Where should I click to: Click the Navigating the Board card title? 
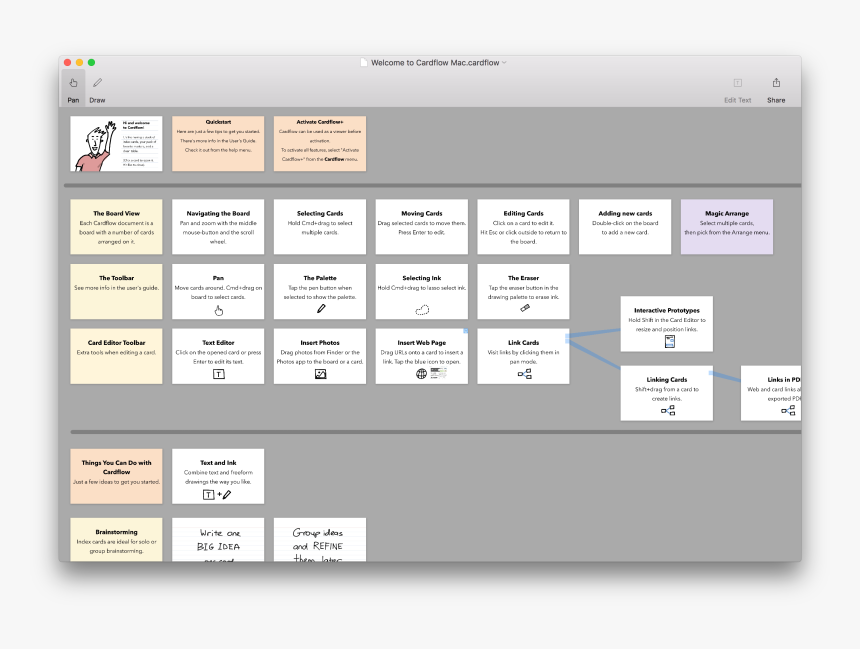click(218, 213)
